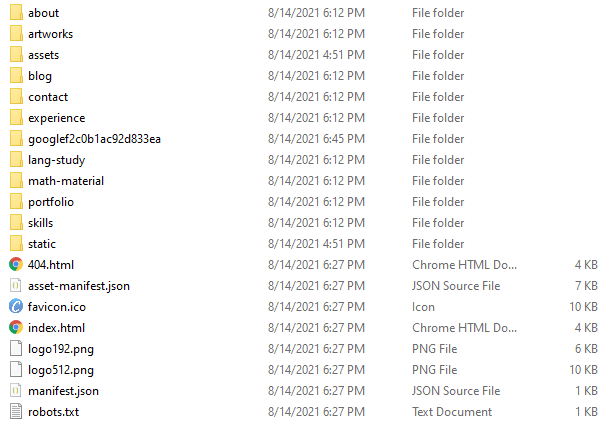Select the portfolio folder name
The image size is (611, 435).
(x=51, y=202)
